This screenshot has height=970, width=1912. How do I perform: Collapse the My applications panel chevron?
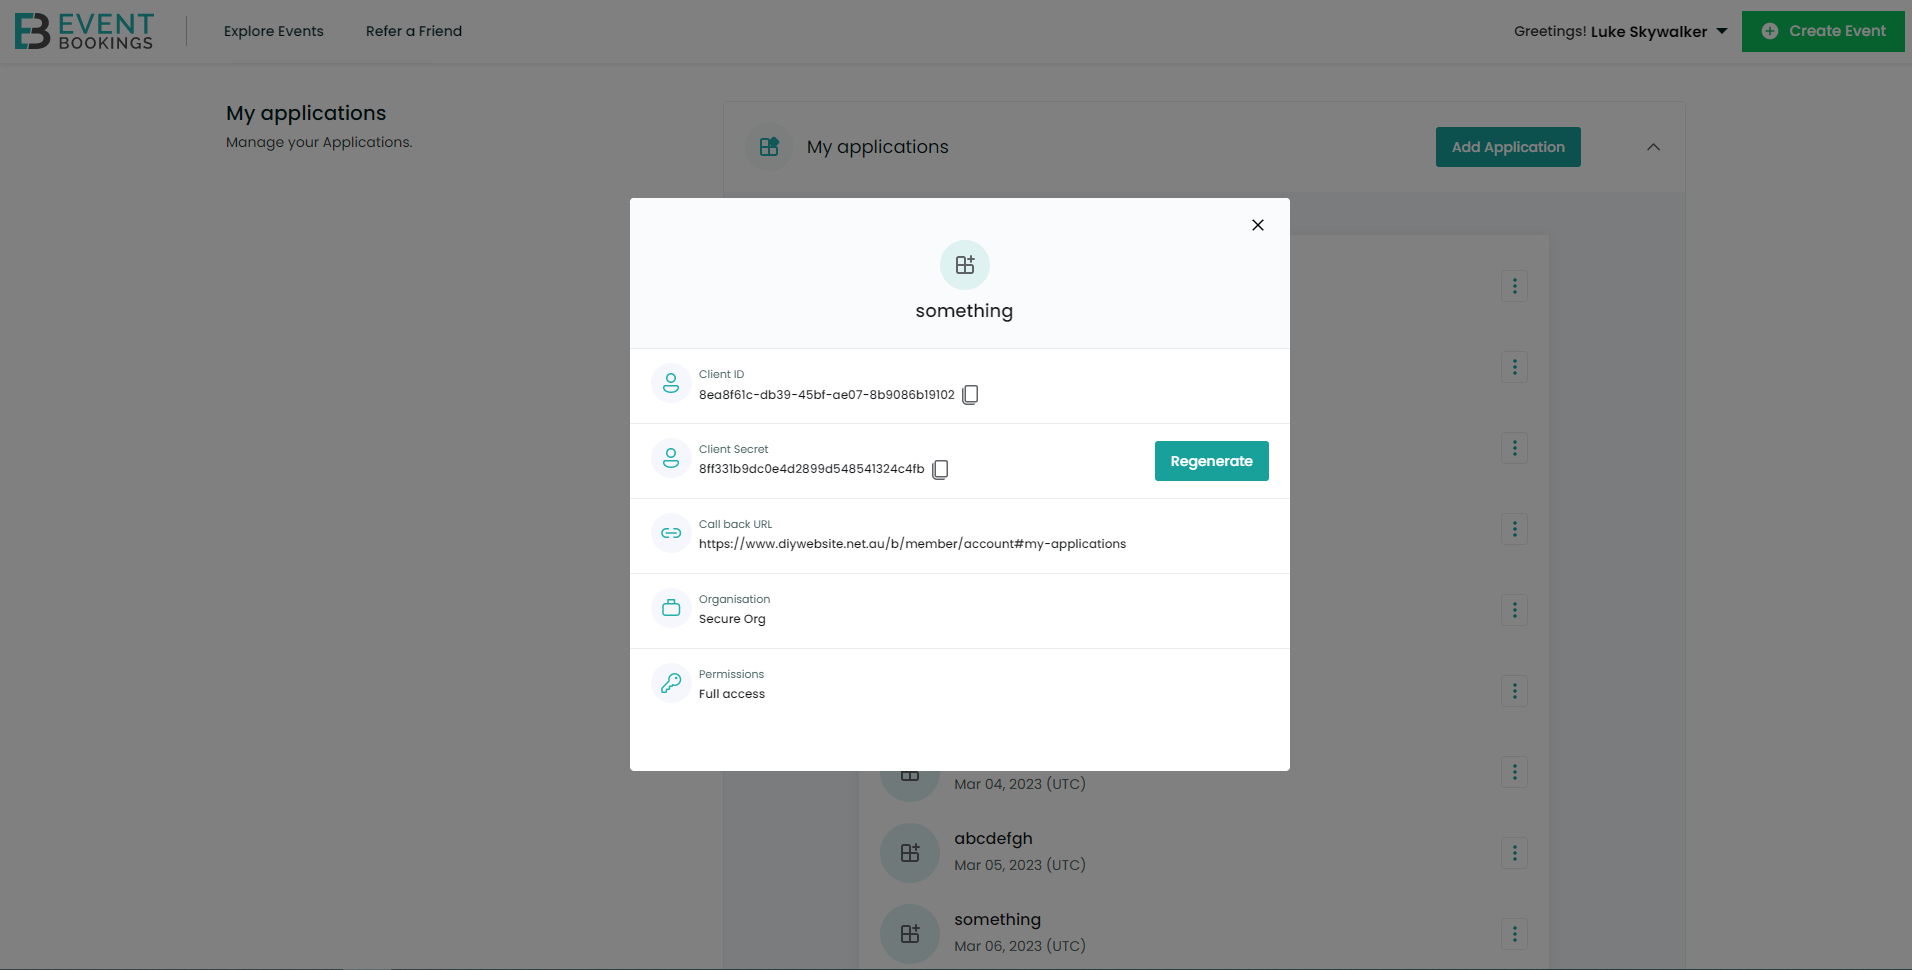click(1653, 147)
